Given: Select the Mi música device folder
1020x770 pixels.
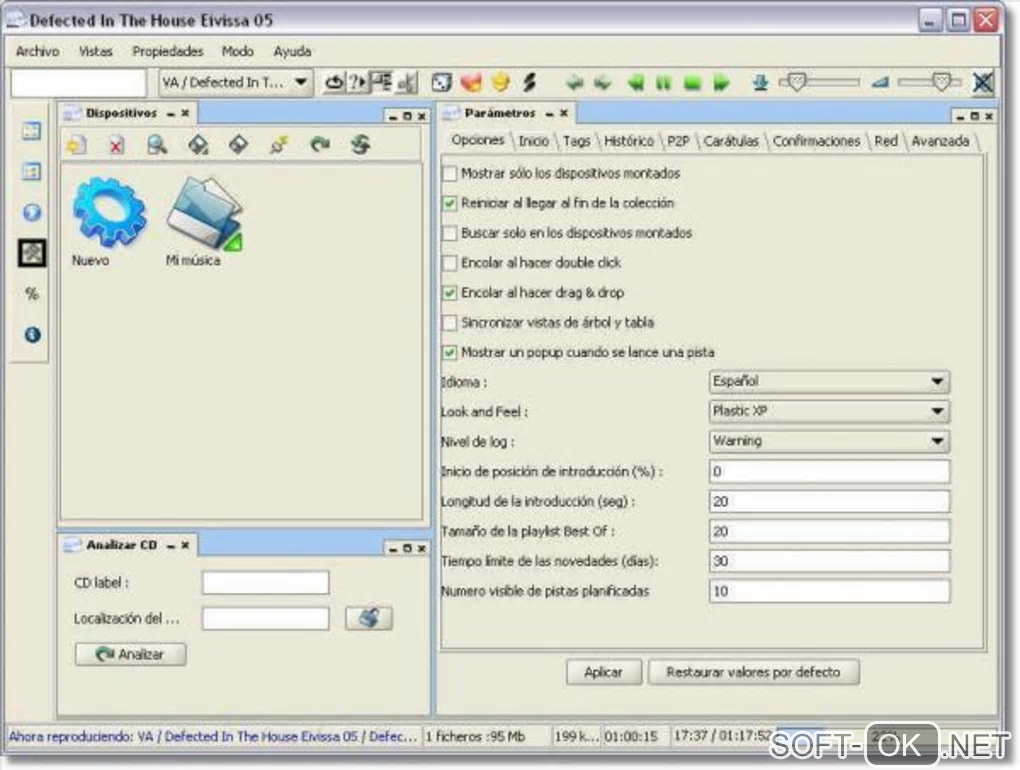Looking at the screenshot, I should pos(204,214).
